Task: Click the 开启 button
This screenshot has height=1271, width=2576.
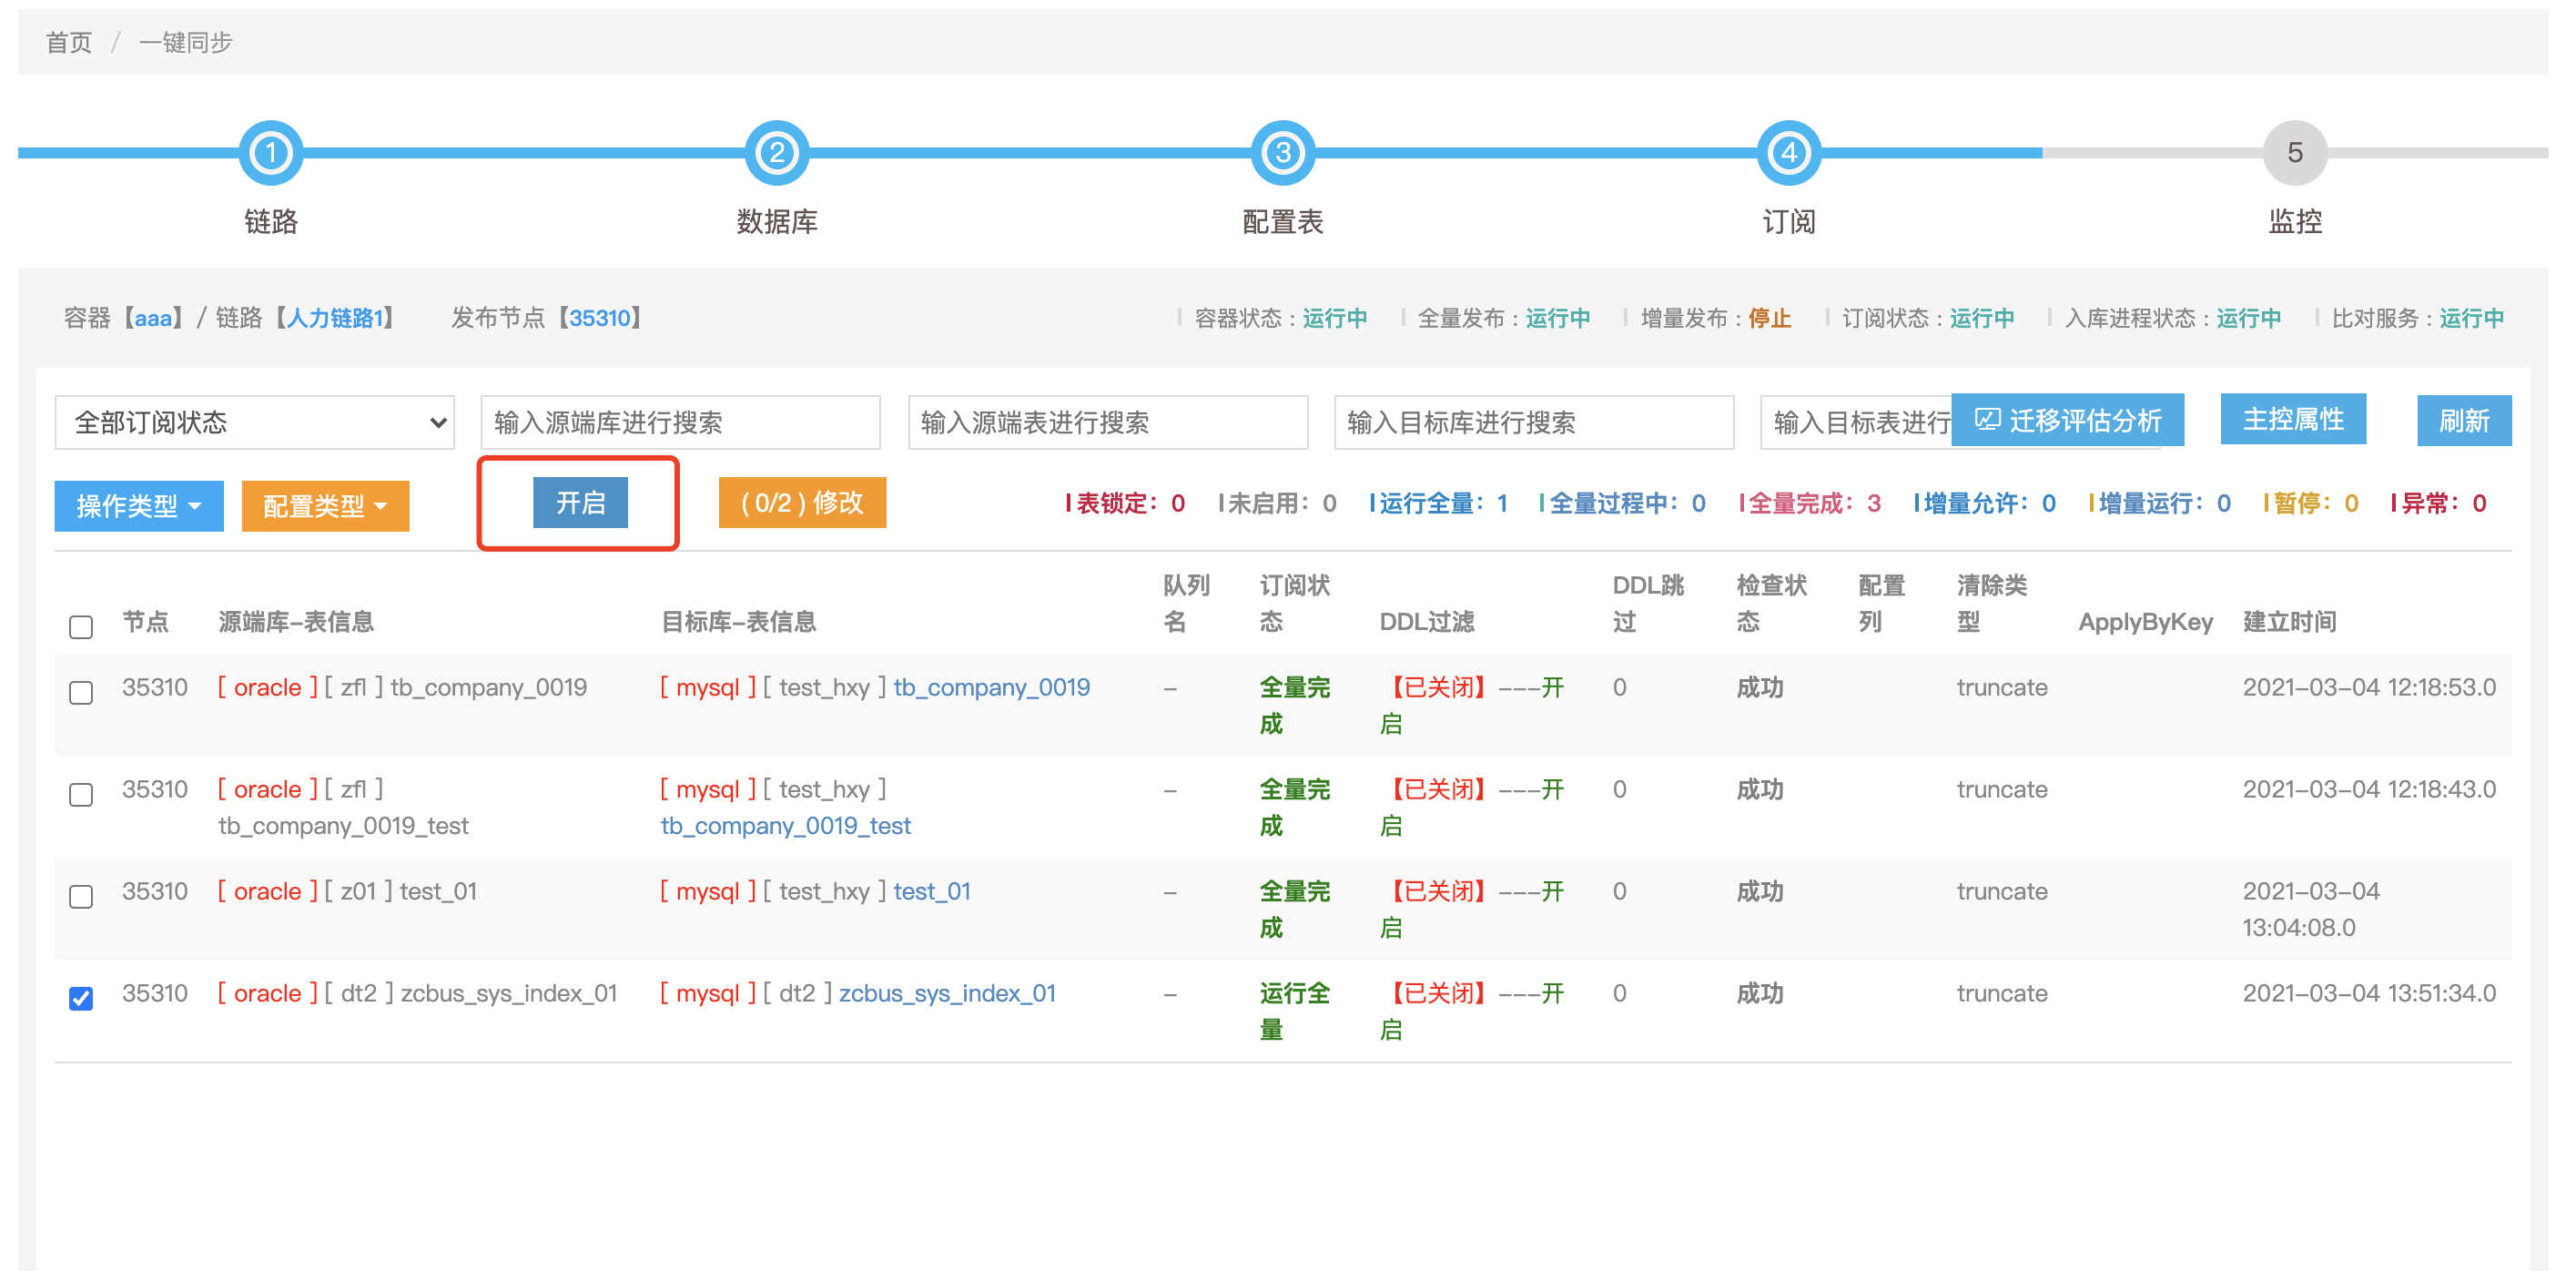Action: pyautogui.click(x=580, y=502)
